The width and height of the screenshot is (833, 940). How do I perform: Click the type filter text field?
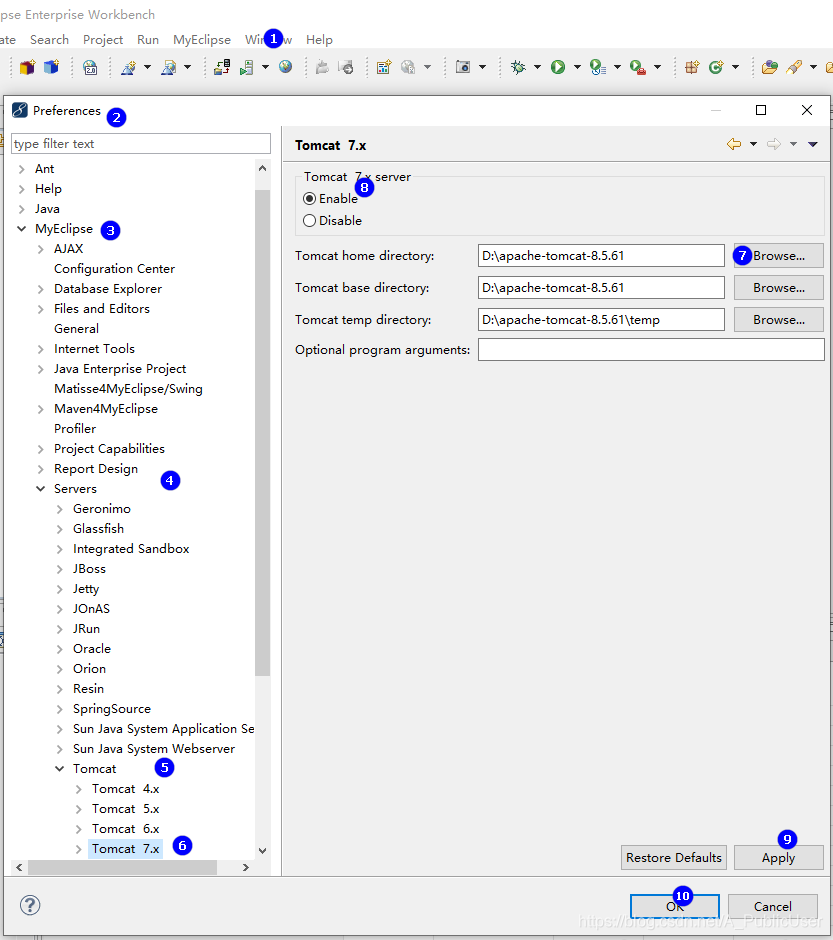click(x=141, y=144)
